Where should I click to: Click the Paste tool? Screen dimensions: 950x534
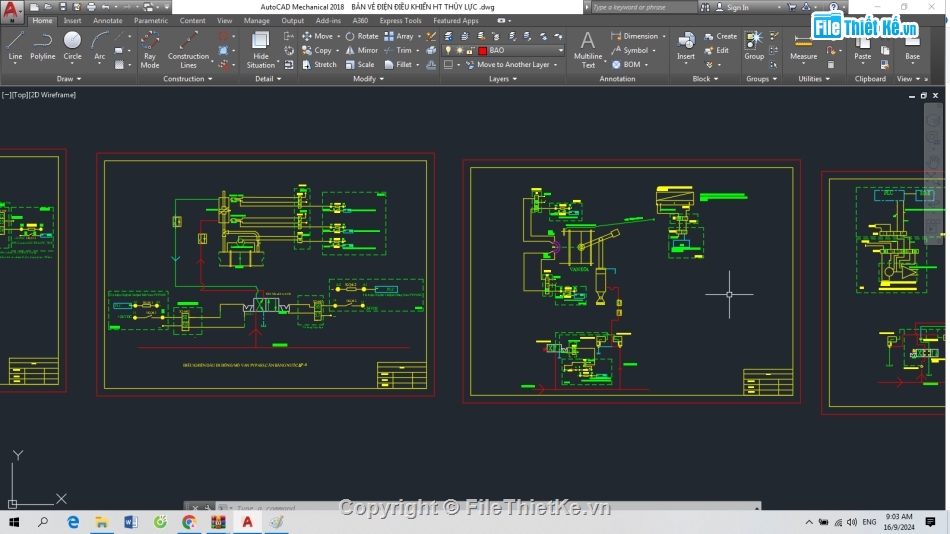(x=862, y=47)
